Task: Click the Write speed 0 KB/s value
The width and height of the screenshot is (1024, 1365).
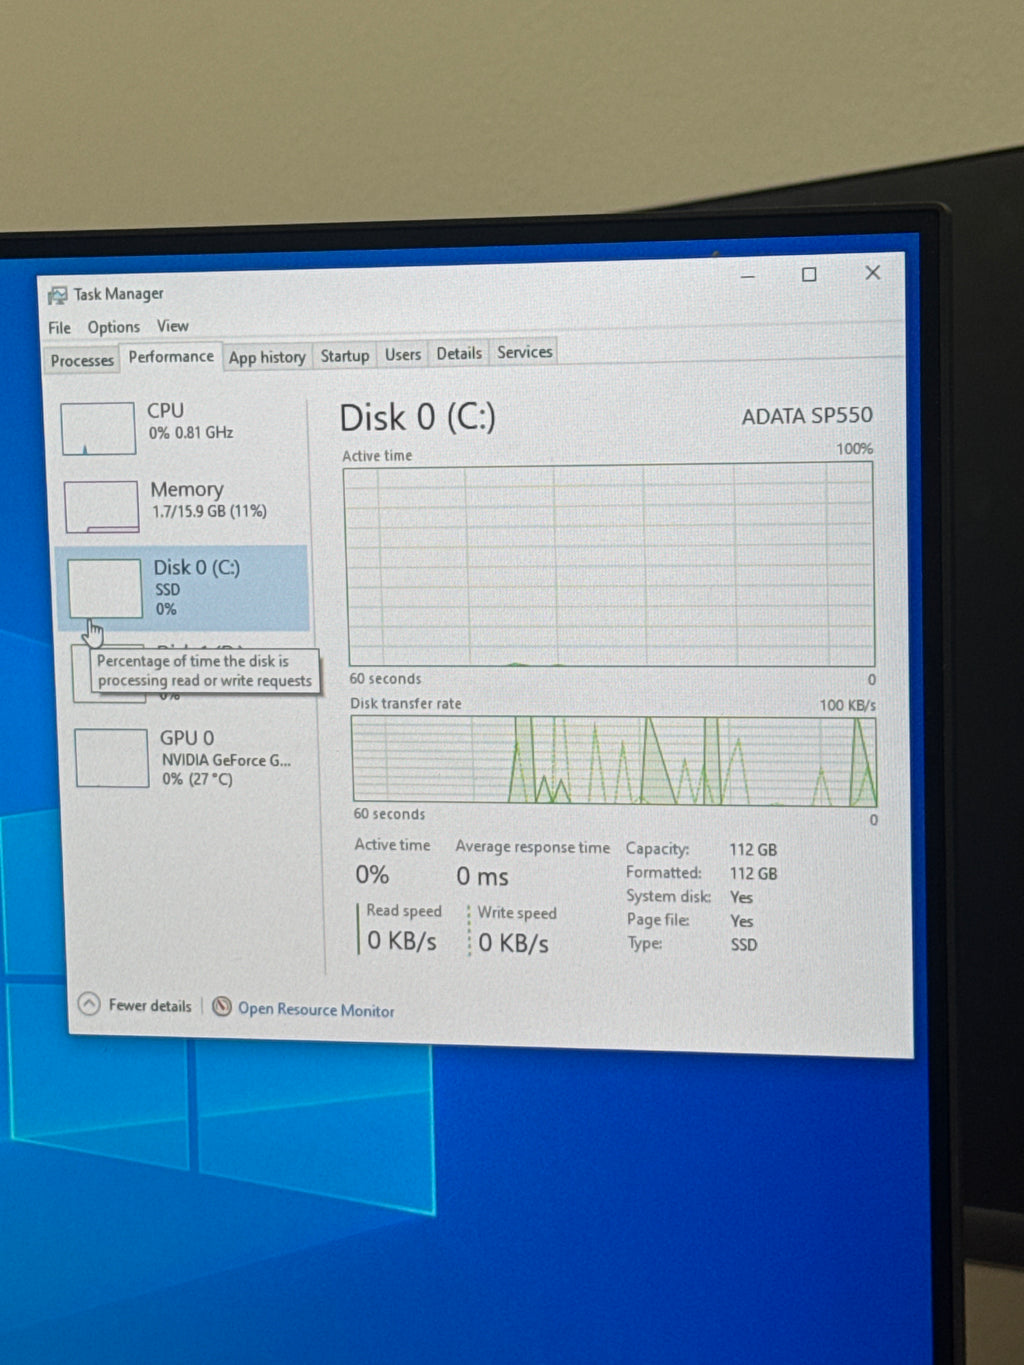Action: (x=513, y=943)
